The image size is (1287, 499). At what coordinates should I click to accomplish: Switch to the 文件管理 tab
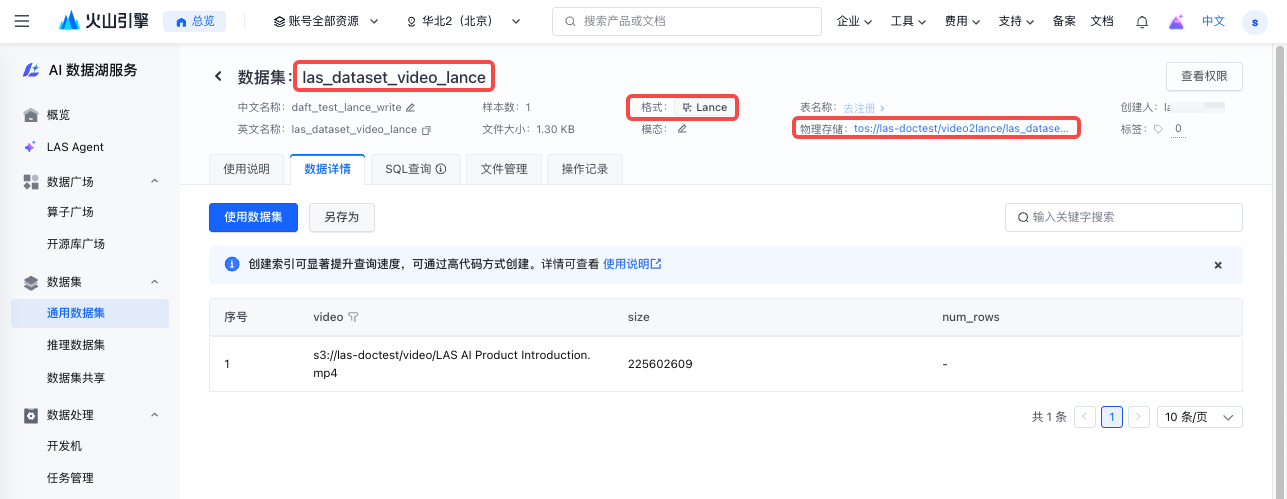503,169
